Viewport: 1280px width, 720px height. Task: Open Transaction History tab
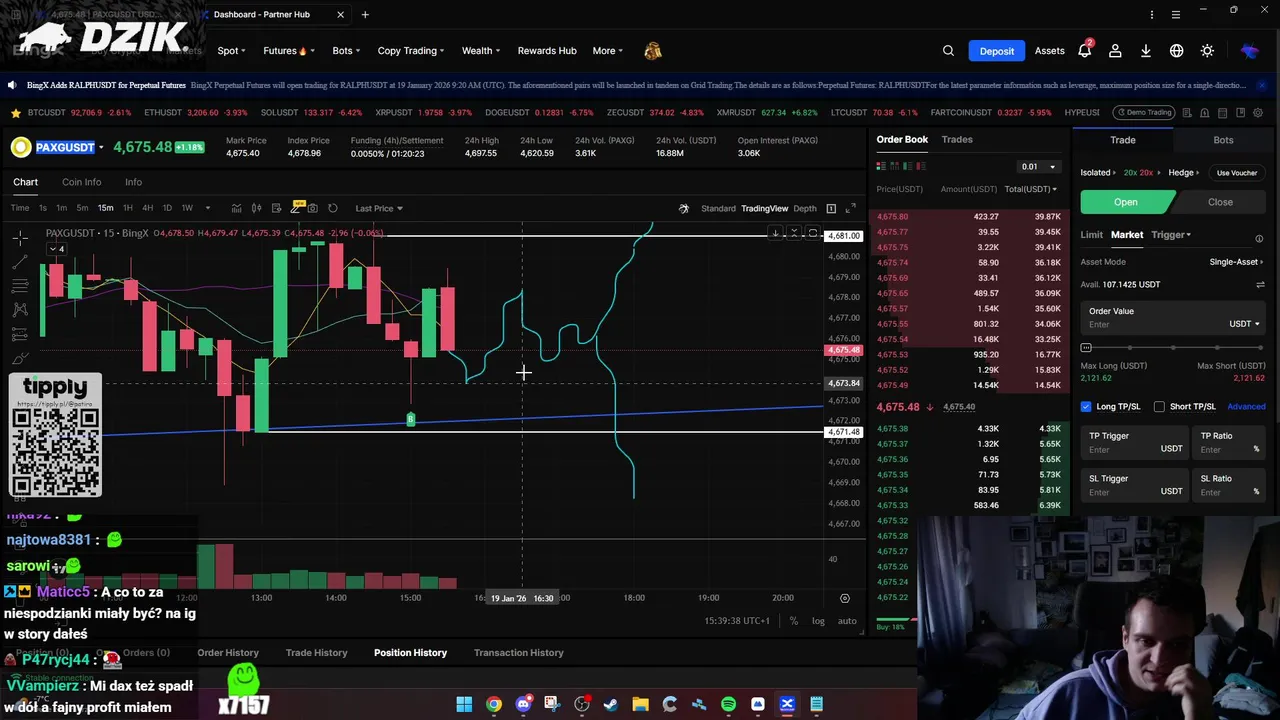(x=518, y=653)
